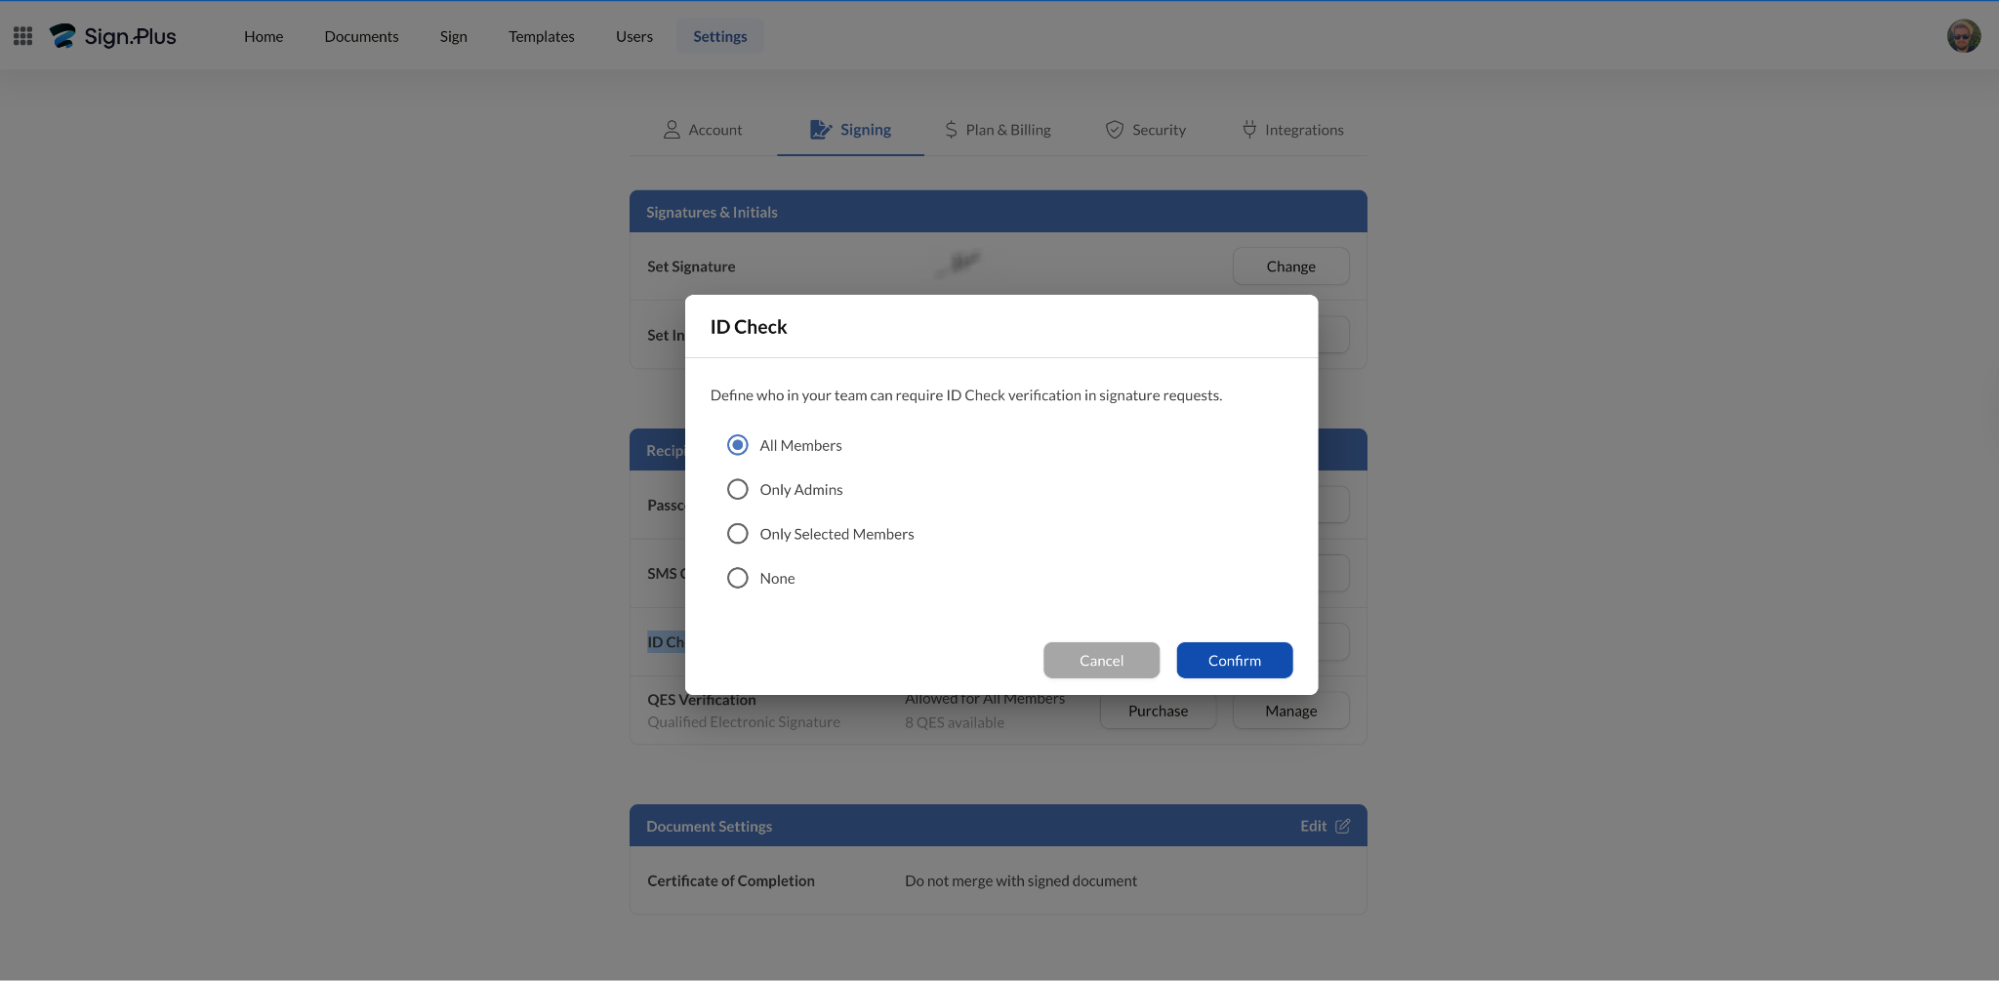The height and width of the screenshot is (981, 1999).
Task: Open the user profile avatar
Action: [x=1963, y=36]
